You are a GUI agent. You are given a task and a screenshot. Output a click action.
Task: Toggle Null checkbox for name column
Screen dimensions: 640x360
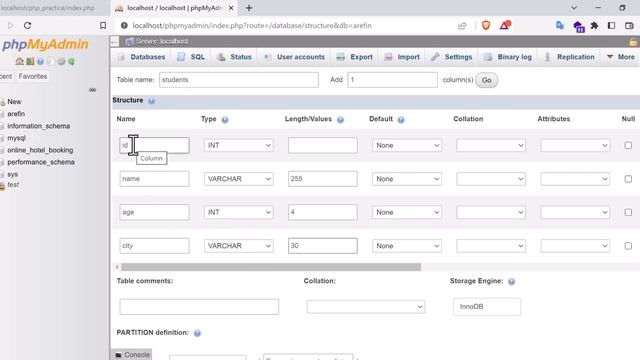pos(628,179)
